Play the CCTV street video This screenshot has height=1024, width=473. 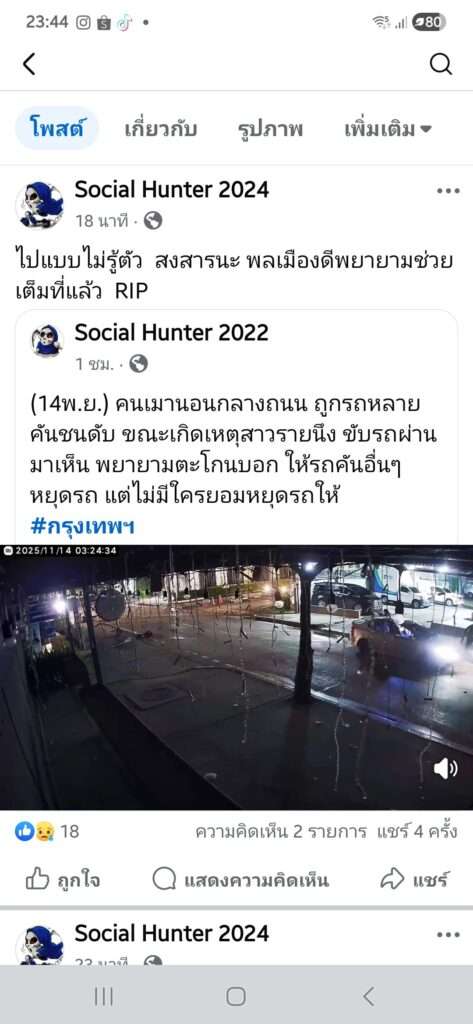click(x=236, y=677)
